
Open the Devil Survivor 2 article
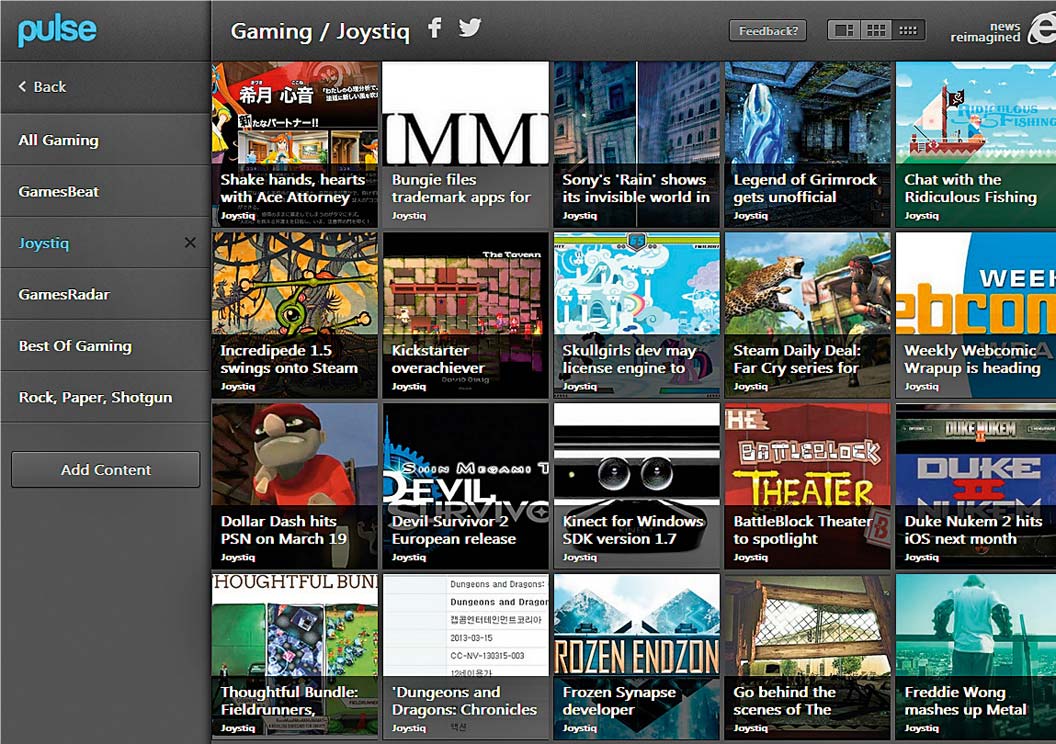pos(465,485)
